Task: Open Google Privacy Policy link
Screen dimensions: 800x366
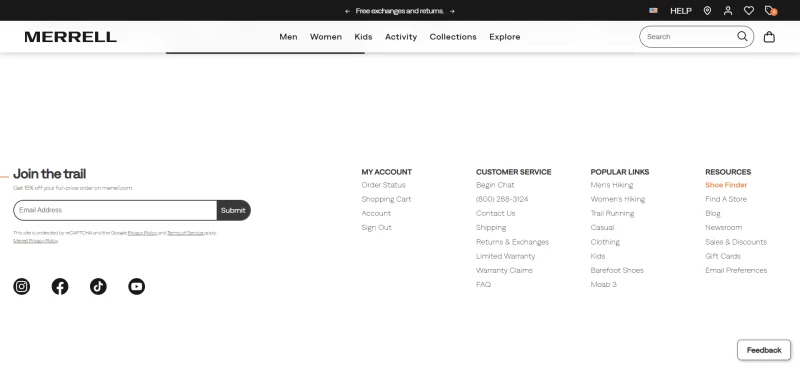Action: (142, 233)
